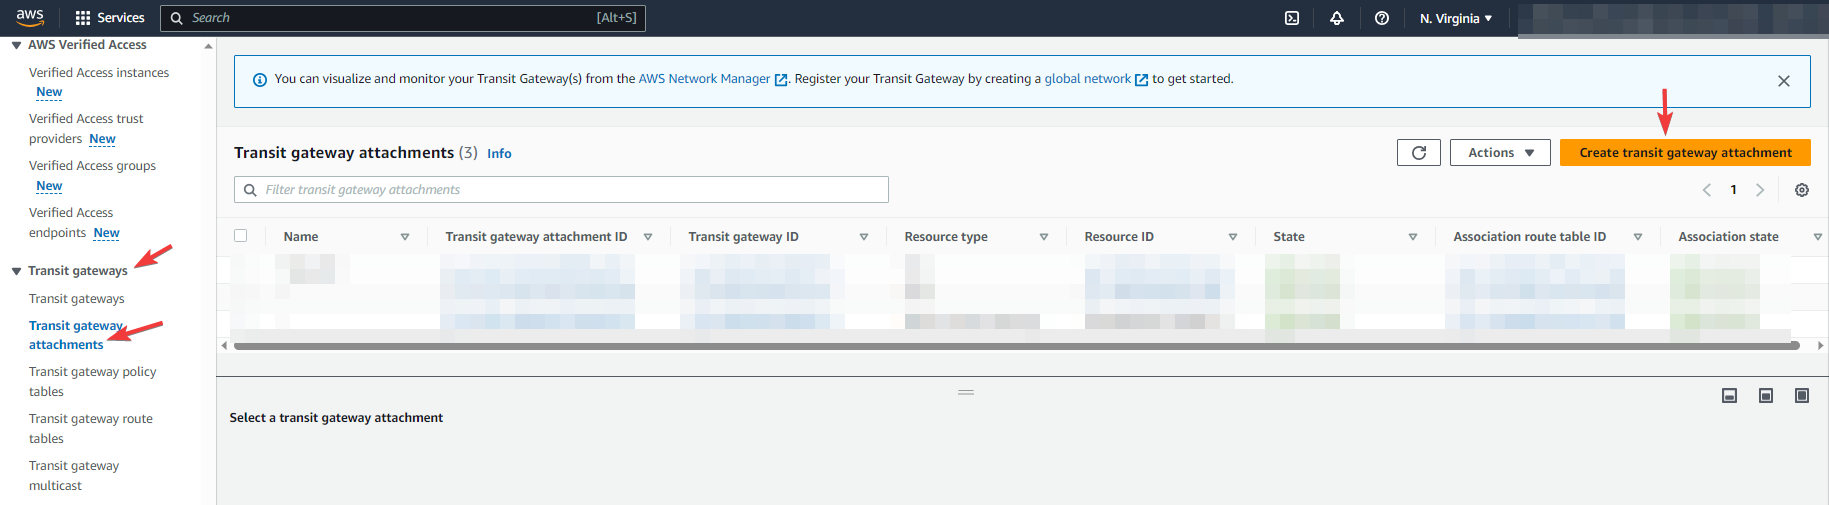Open the AWS Network Manager link
Image resolution: width=1829 pixels, height=505 pixels.
tap(704, 79)
